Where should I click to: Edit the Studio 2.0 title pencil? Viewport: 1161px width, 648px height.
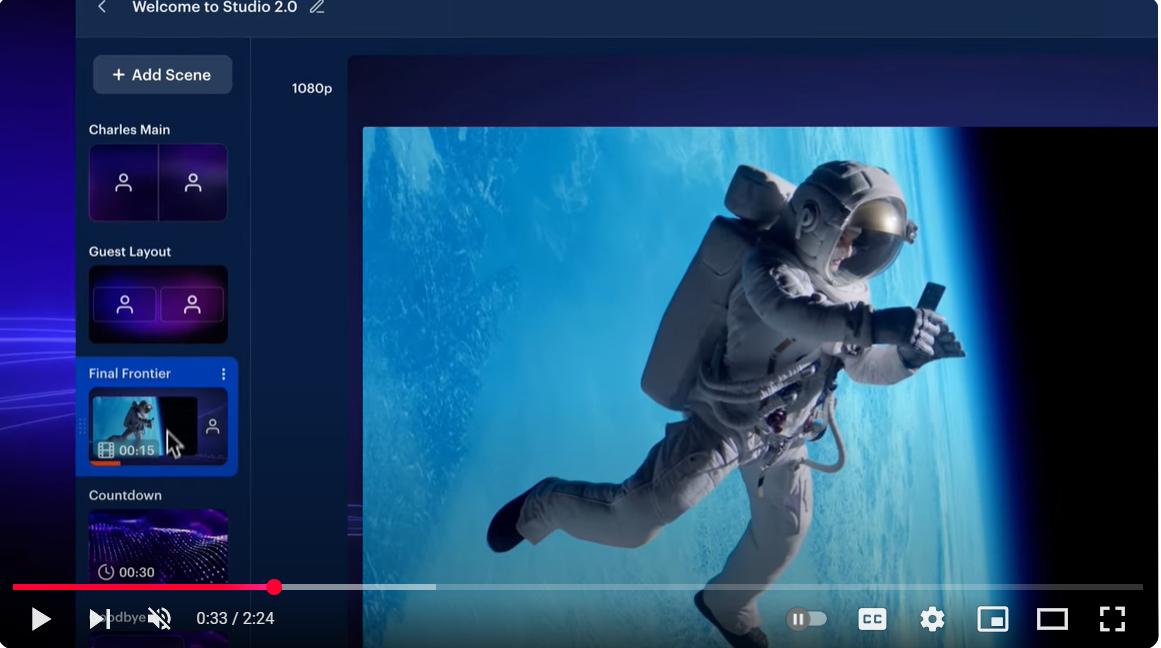pos(317,7)
